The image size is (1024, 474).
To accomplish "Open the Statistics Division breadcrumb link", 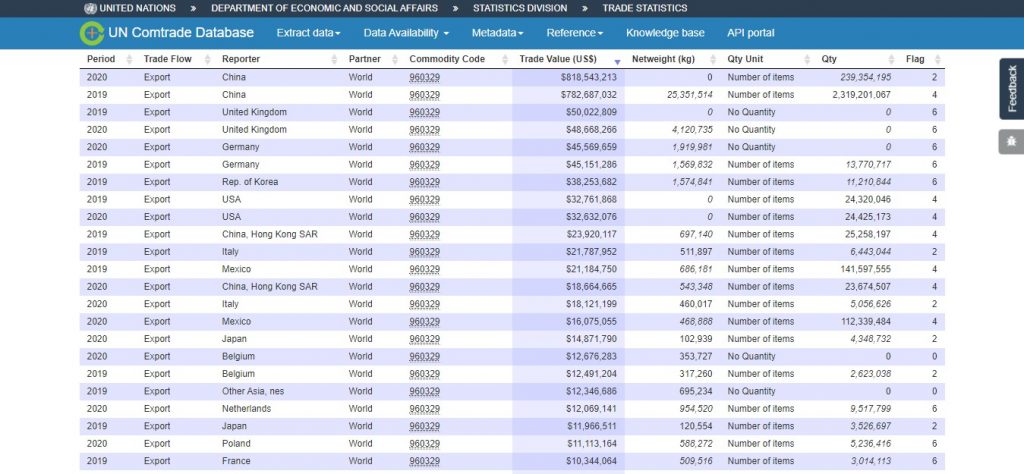I will 520,8.
